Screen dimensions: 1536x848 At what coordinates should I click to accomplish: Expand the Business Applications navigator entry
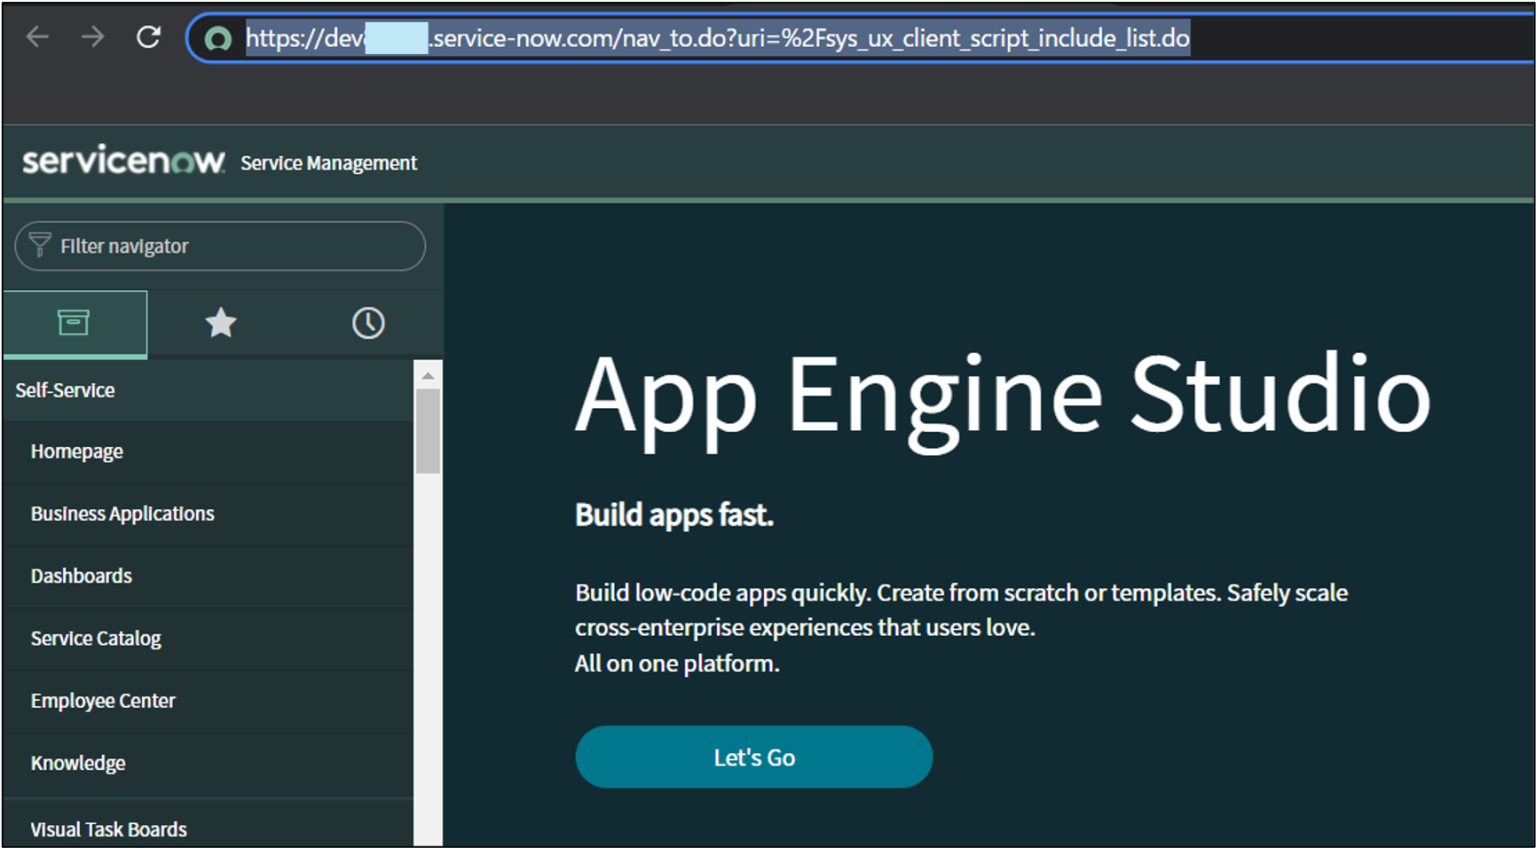pyautogui.click(x=122, y=513)
